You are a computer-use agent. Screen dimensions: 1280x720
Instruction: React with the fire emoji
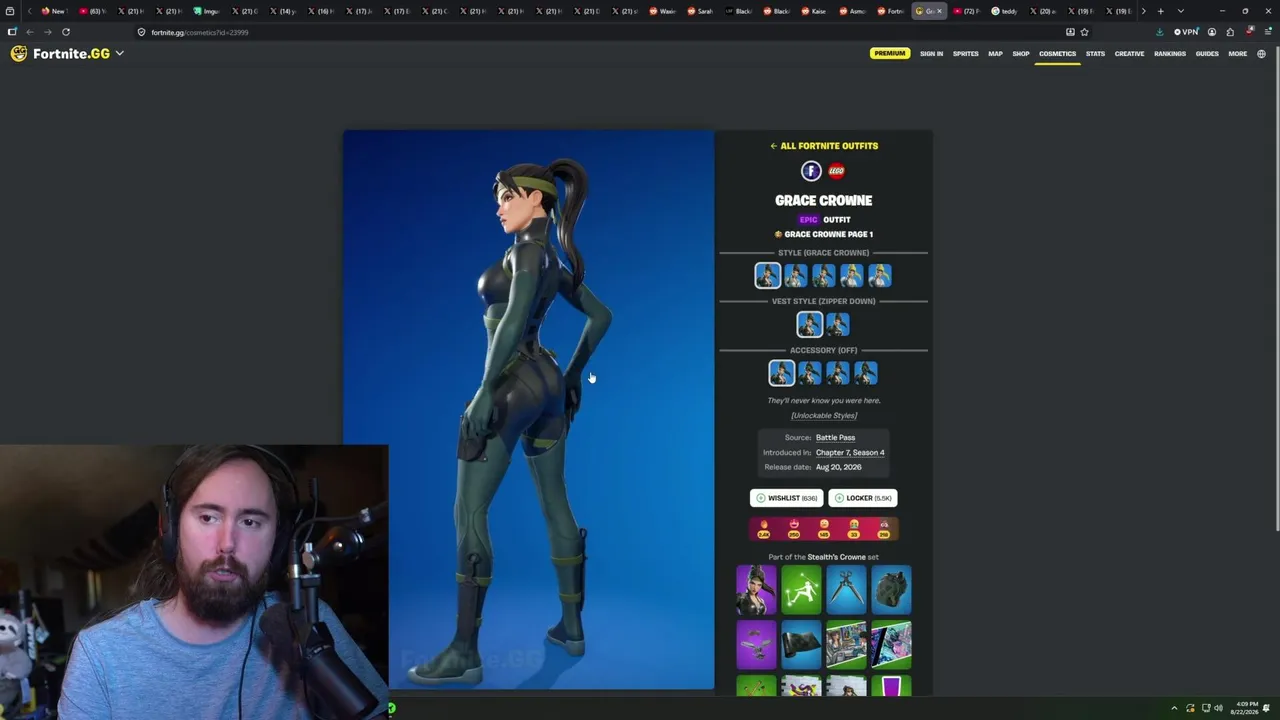point(764,528)
